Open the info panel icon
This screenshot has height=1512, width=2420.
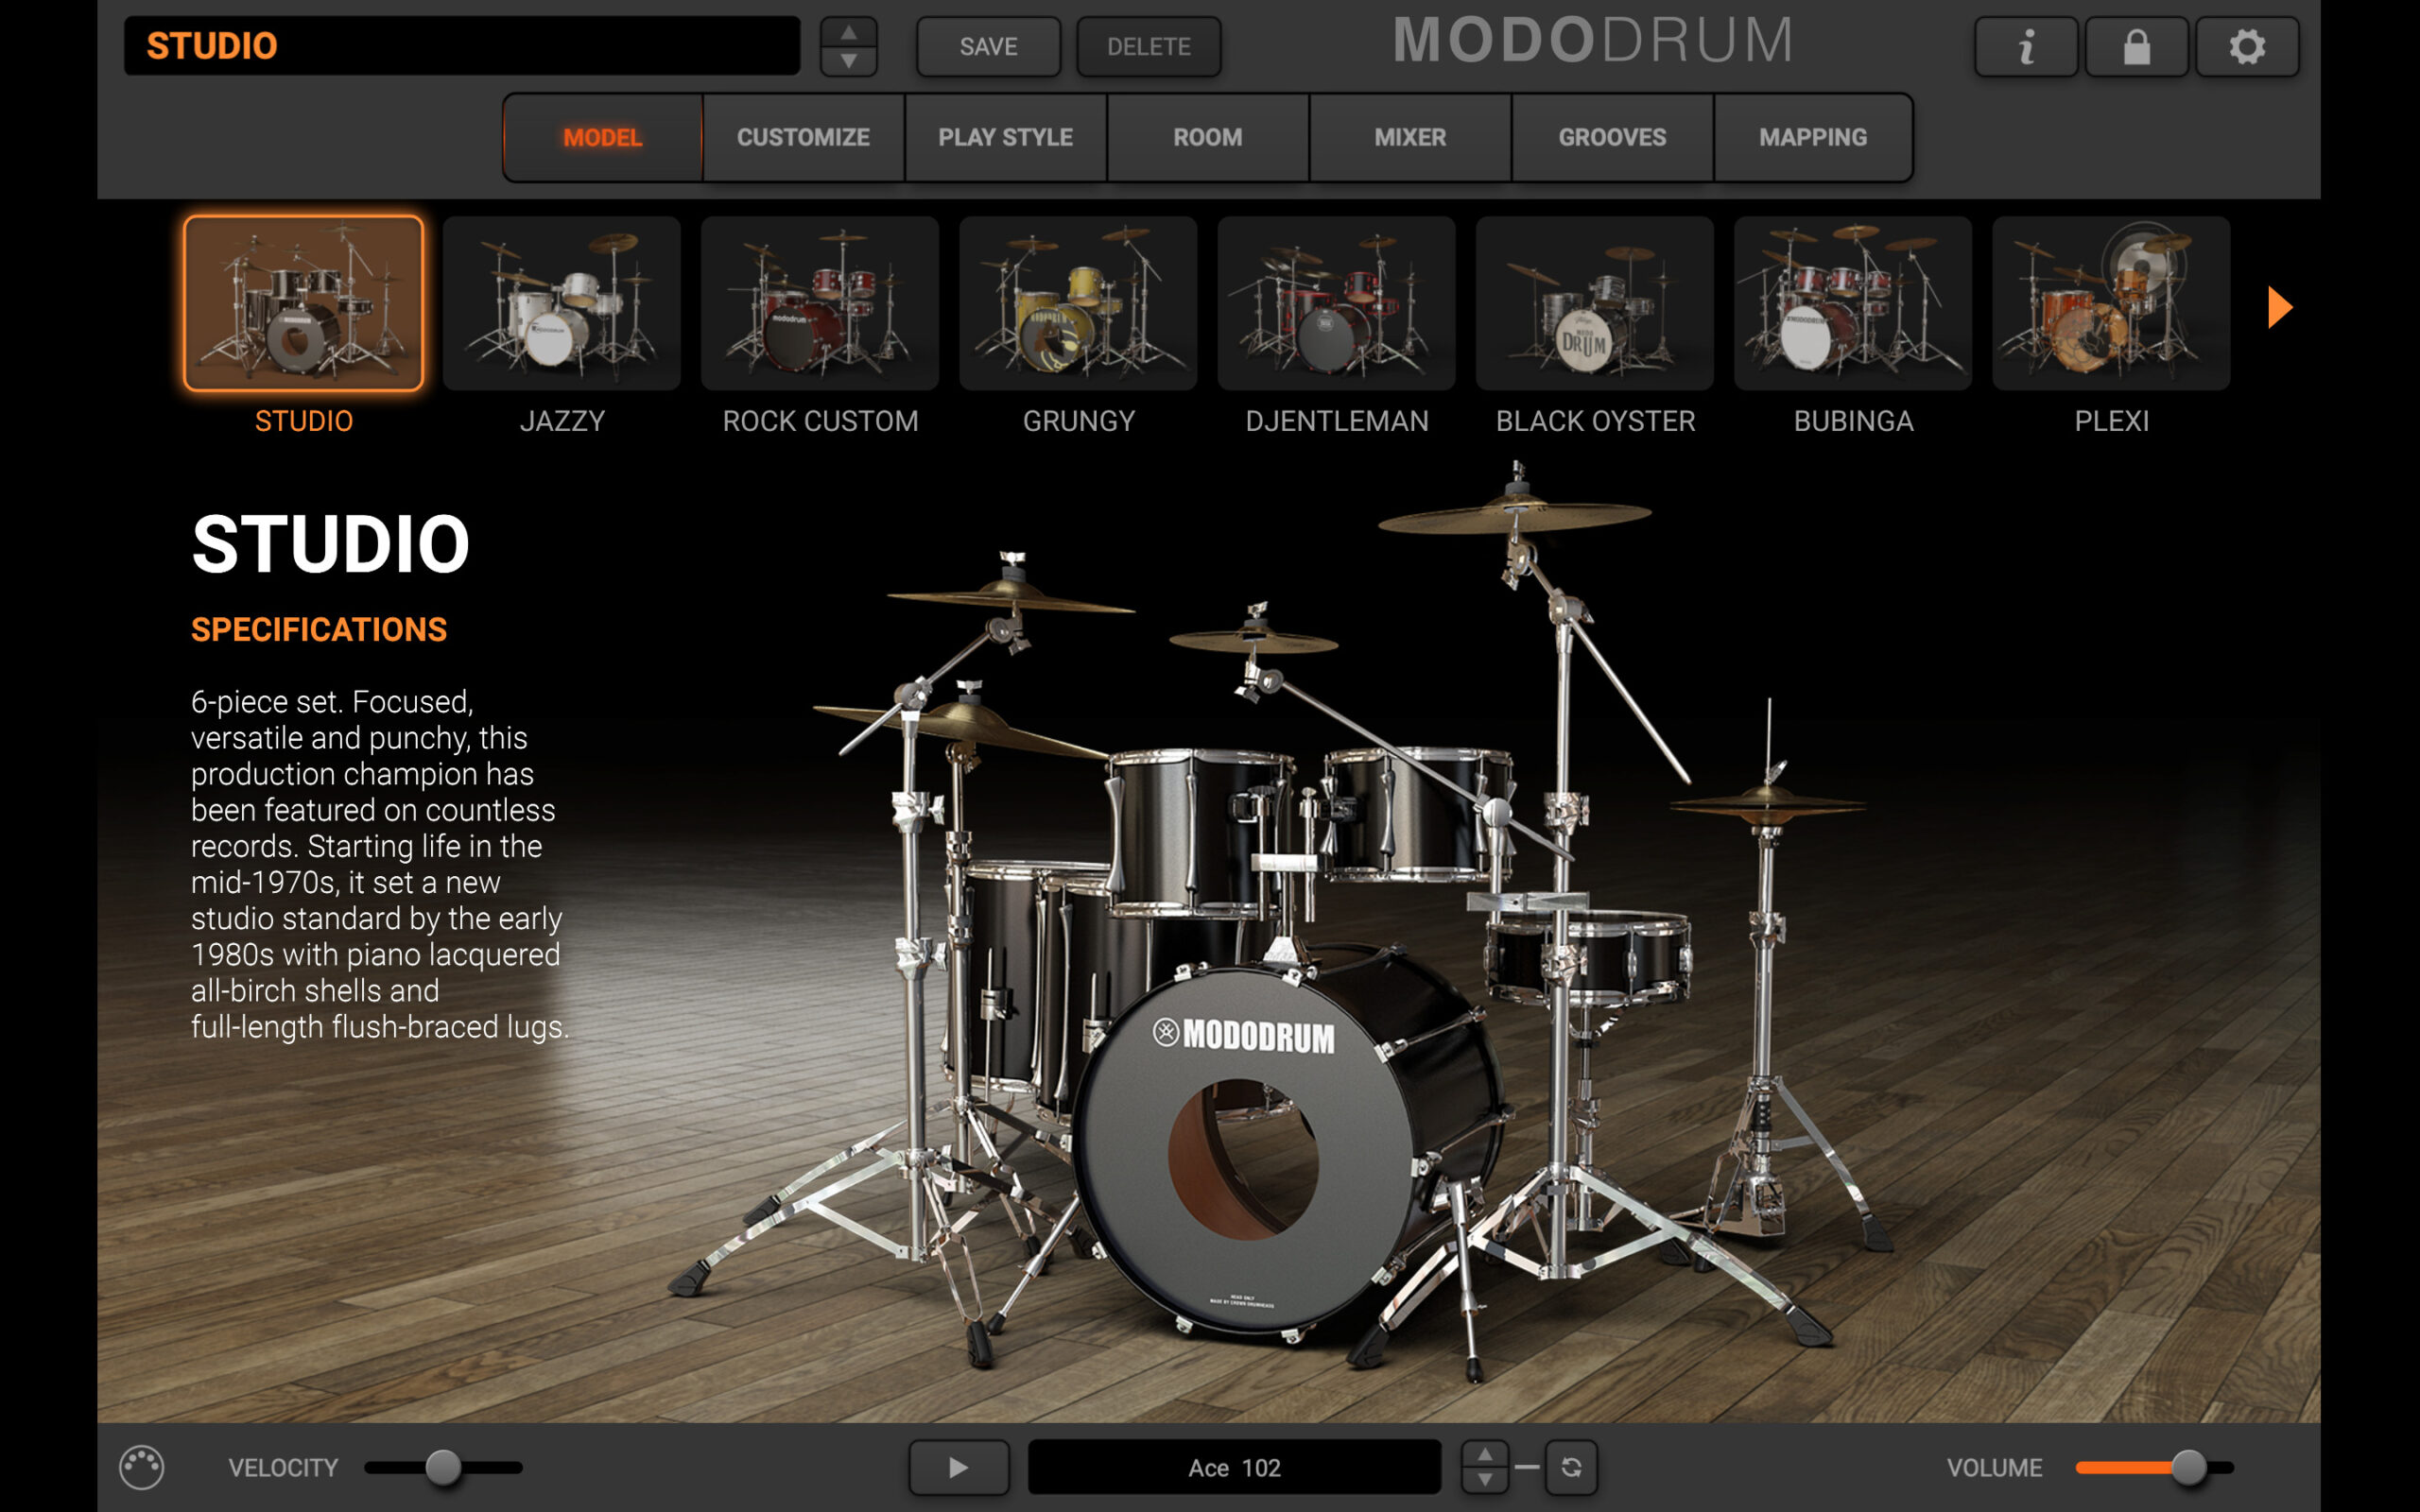pyautogui.click(x=2026, y=46)
